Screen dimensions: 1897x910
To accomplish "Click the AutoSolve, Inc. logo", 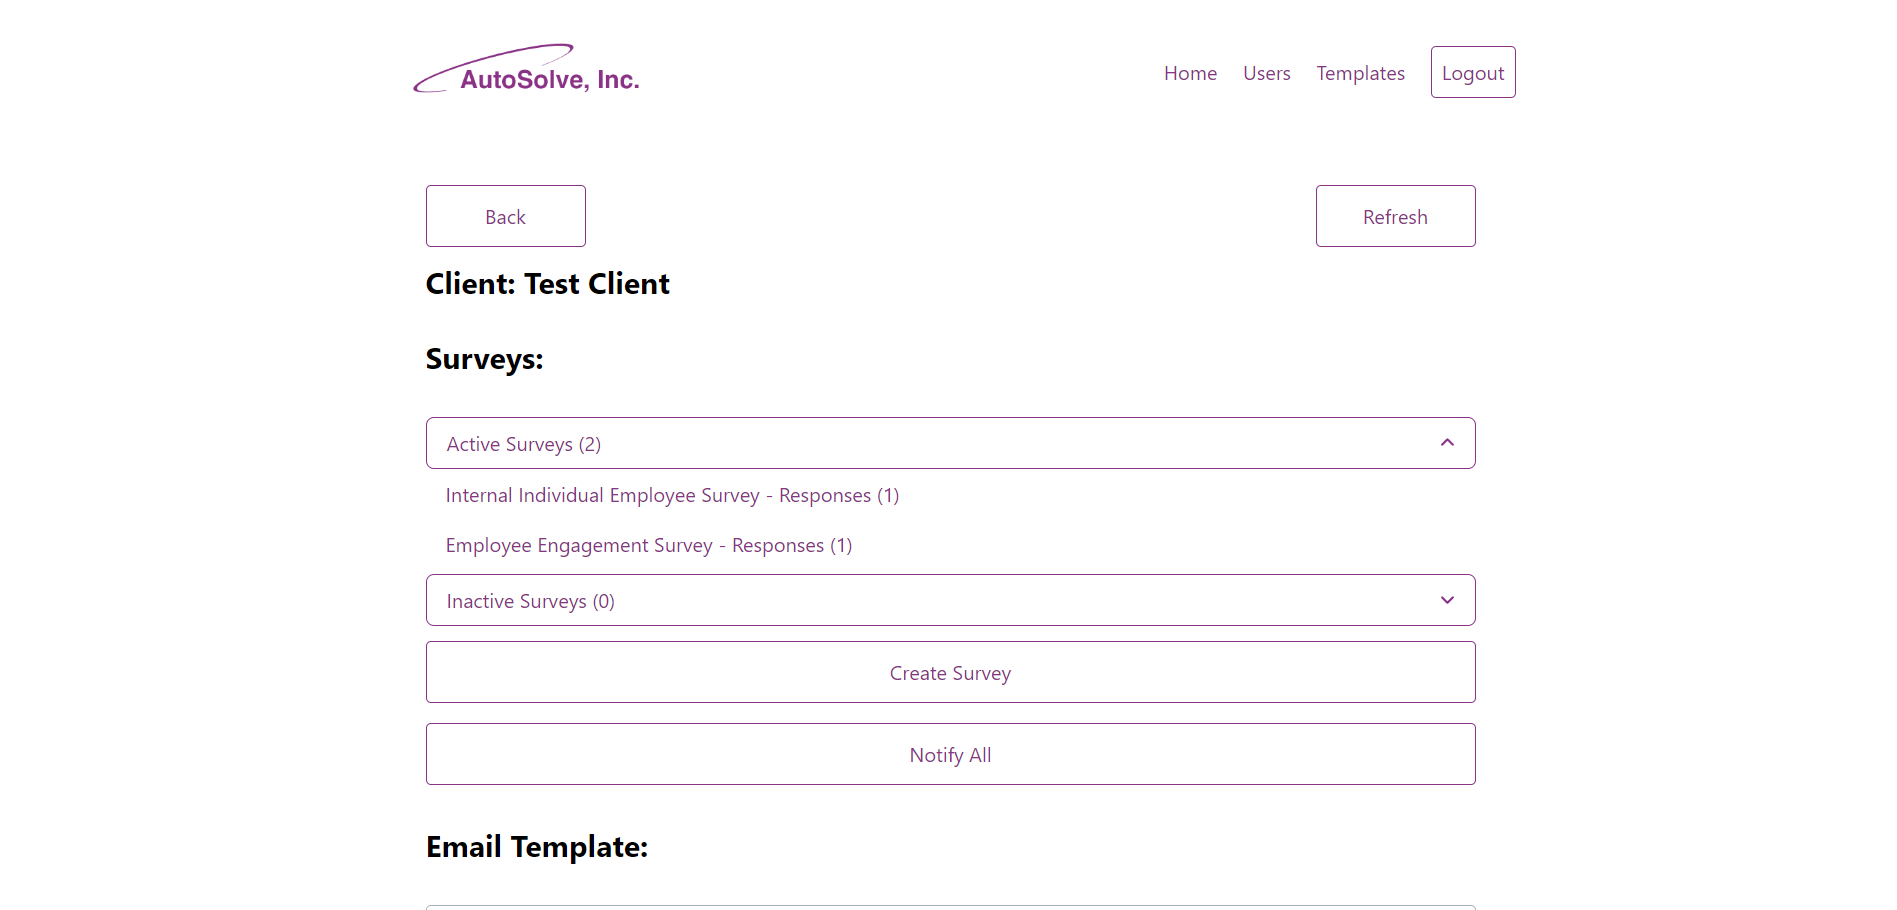I will (x=527, y=69).
